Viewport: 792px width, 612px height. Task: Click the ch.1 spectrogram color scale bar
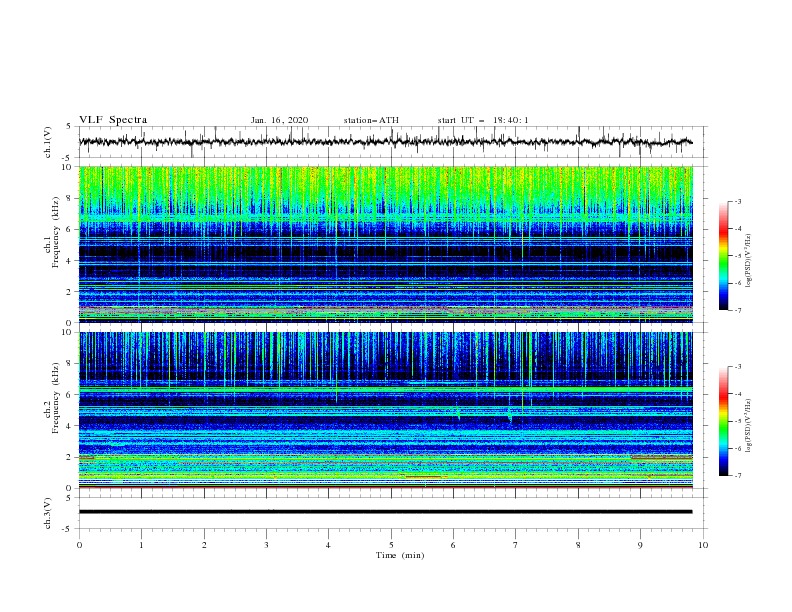723,256
